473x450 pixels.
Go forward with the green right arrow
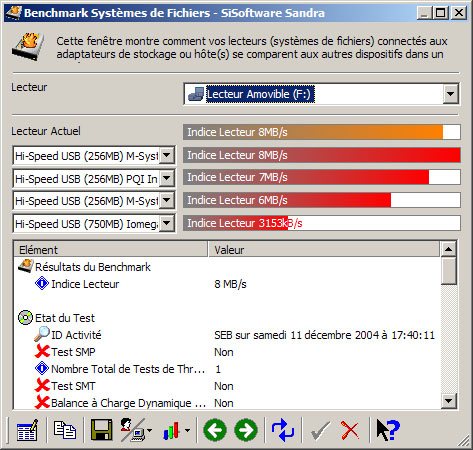coord(246,430)
